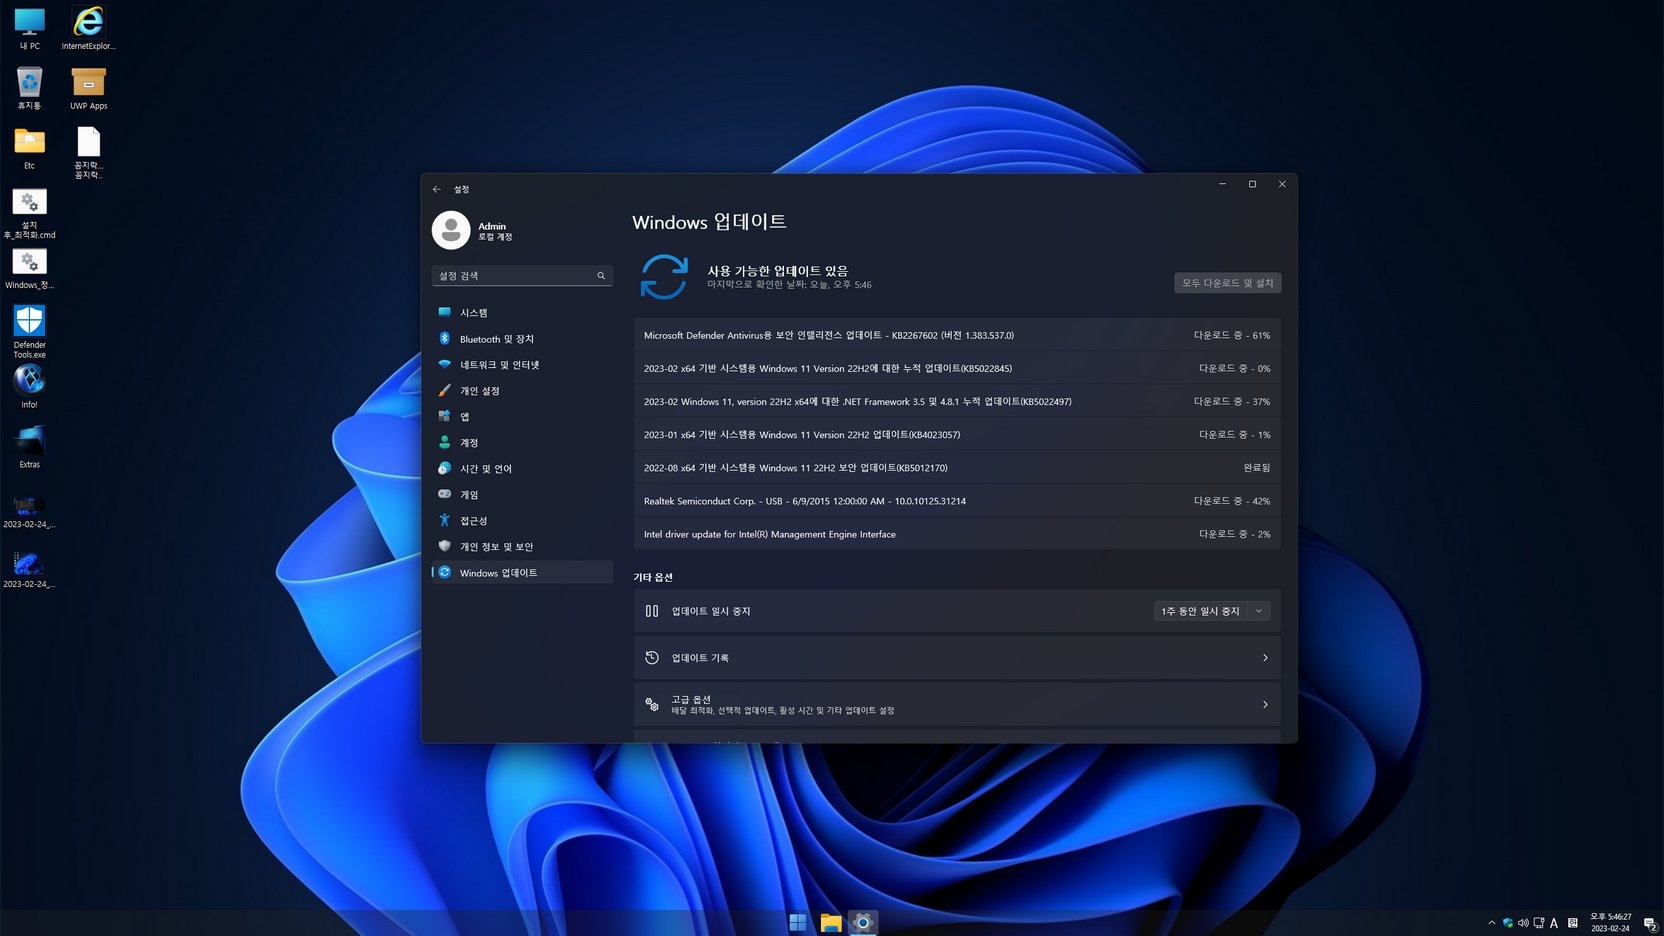The height and width of the screenshot is (936, 1664).
Task: Select Defender Tools.exe desktop icon
Action: 29,332
